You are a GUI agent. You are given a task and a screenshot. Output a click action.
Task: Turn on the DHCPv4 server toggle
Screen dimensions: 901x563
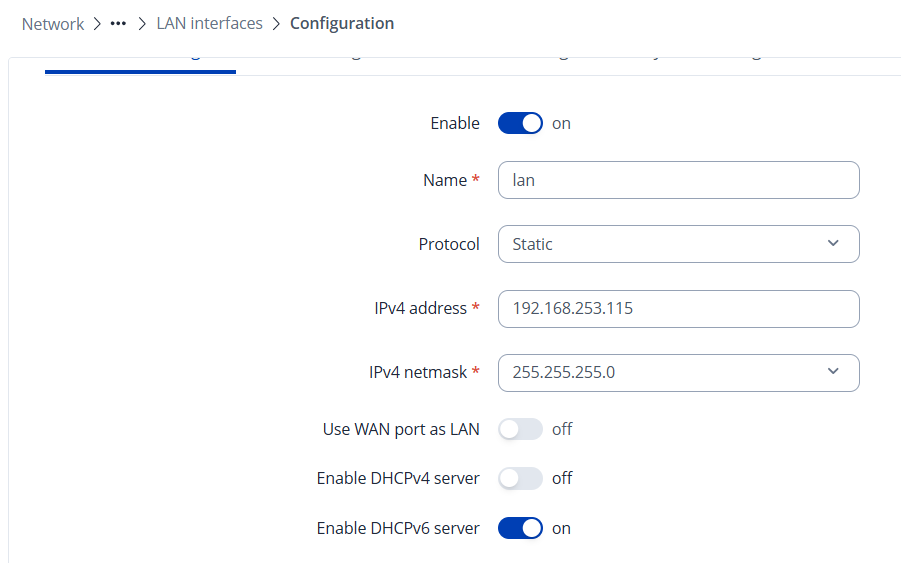pos(520,478)
